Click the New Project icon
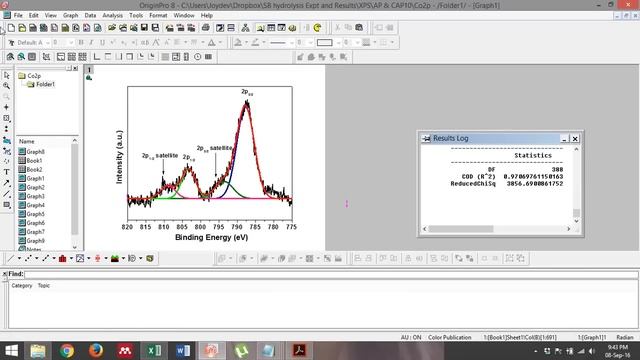 tap(11, 28)
